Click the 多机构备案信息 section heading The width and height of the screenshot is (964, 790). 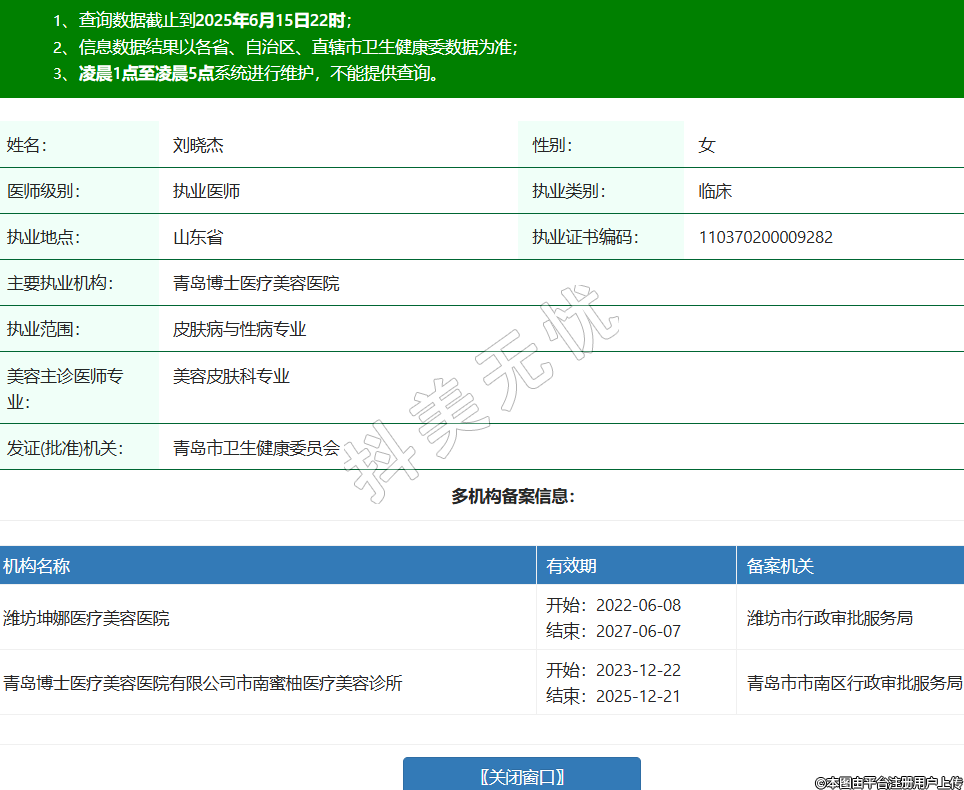[513, 496]
